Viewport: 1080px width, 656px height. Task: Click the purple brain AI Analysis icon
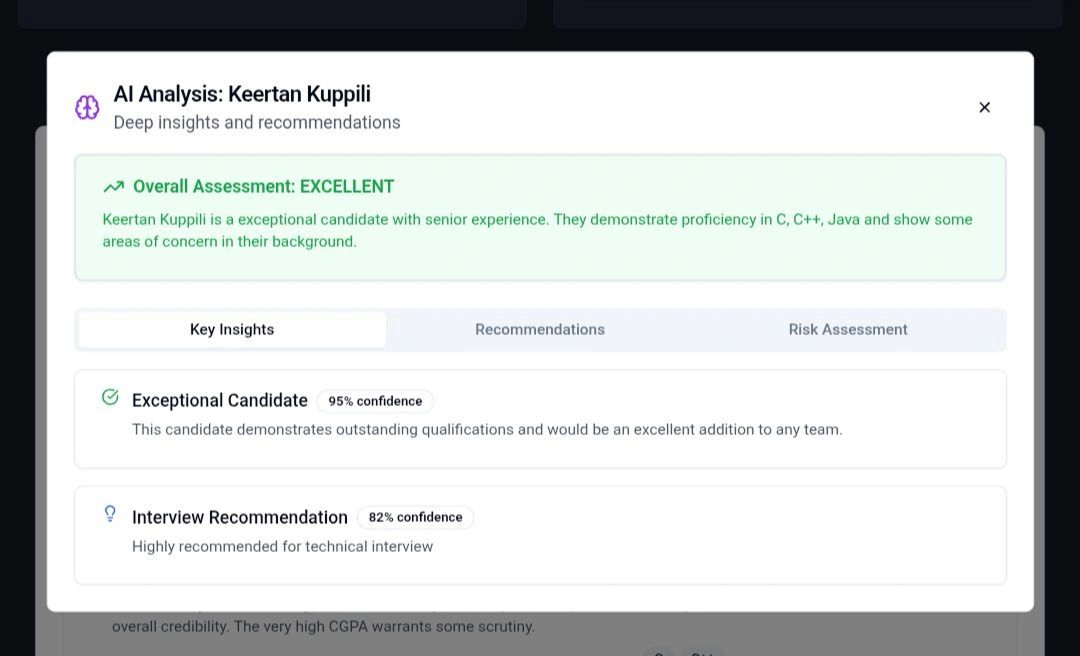click(87, 108)
